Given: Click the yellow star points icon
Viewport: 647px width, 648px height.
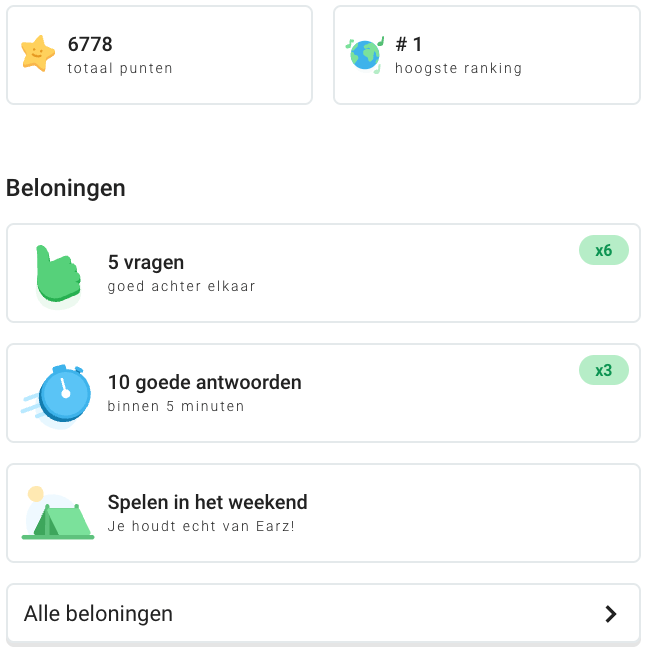Looking at the screenshot, I should [x=38, y=54].
